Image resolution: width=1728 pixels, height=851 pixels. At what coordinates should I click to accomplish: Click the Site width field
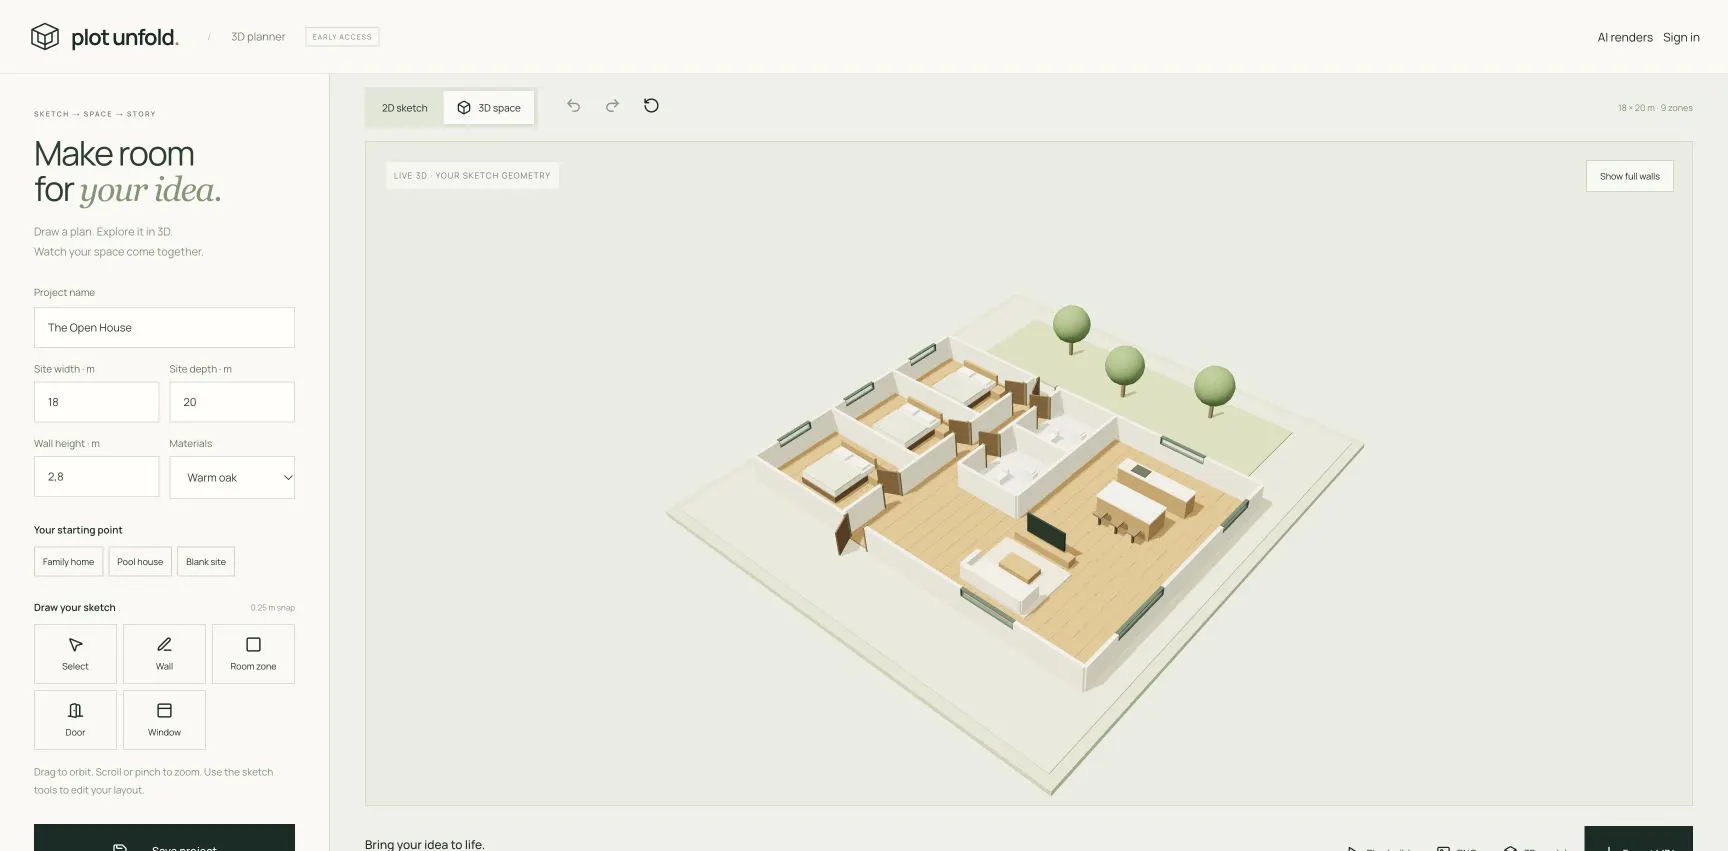pos(96,402)
